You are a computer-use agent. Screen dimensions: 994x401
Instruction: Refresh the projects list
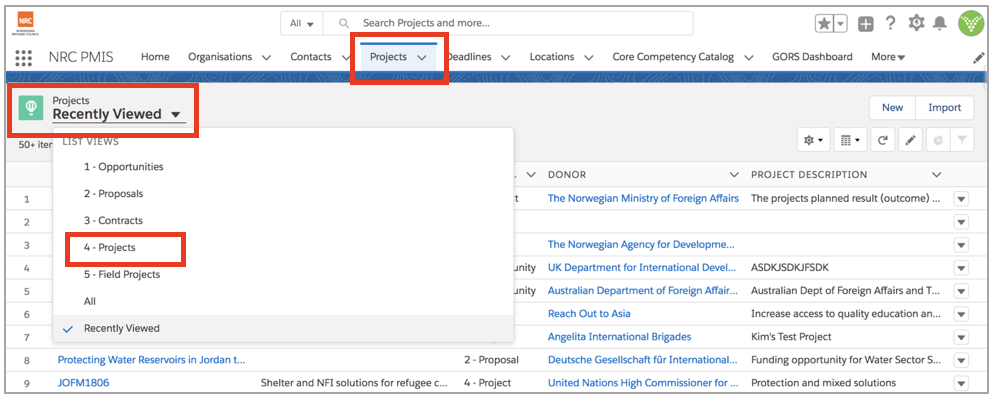coord(882,140)
